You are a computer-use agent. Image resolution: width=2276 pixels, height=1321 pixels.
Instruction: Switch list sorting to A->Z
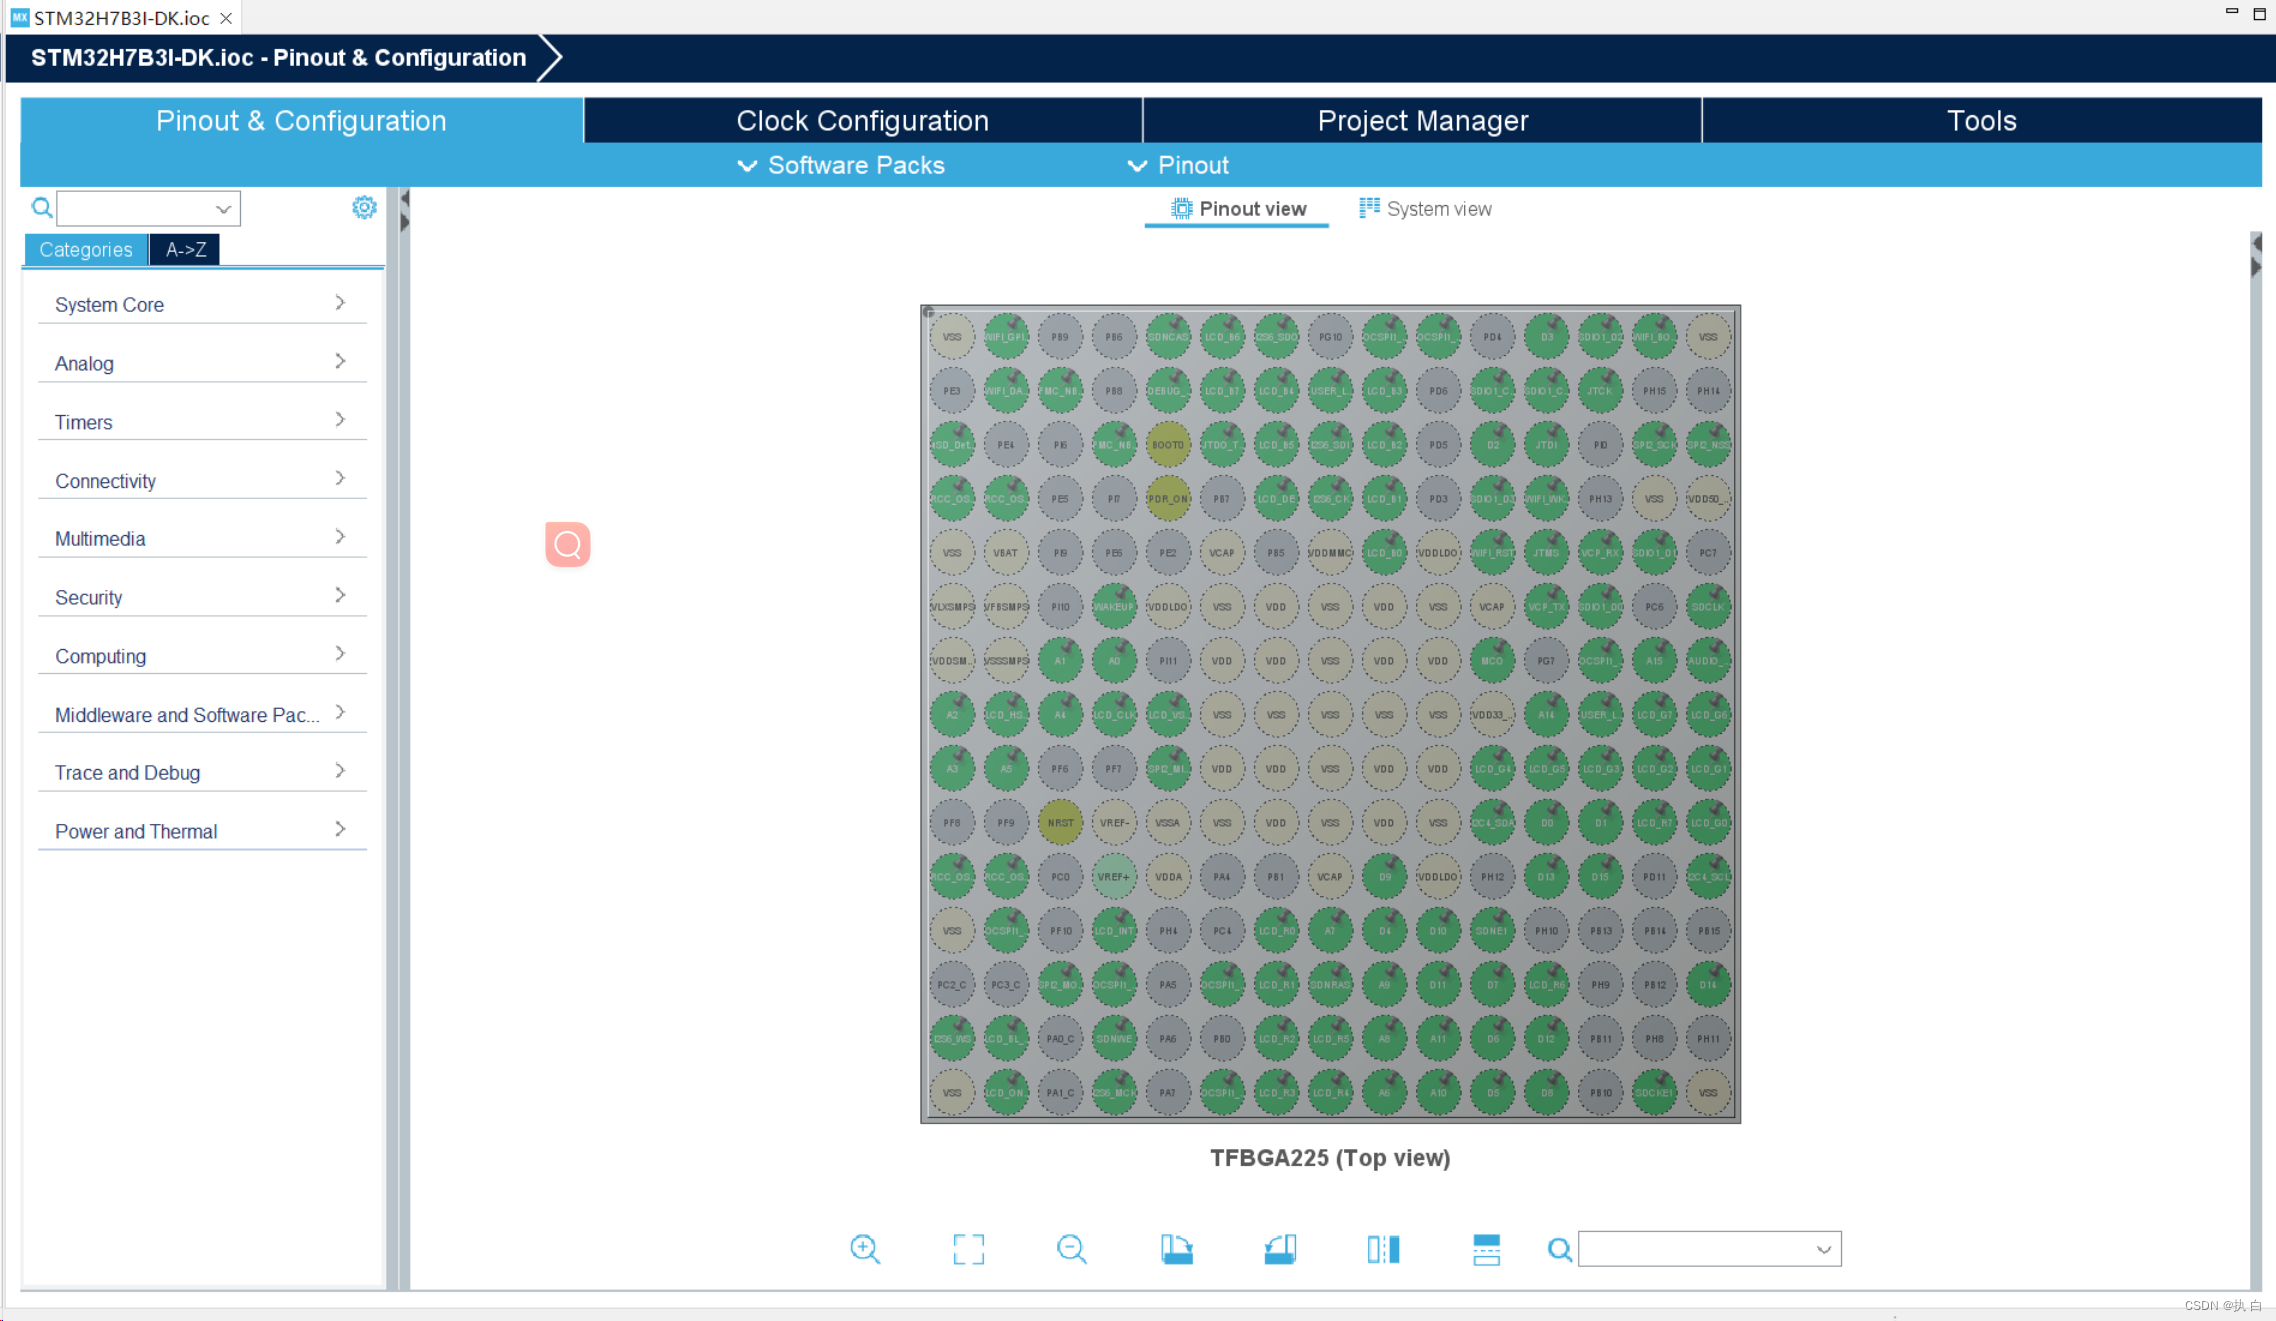click(x=185, y=250)
